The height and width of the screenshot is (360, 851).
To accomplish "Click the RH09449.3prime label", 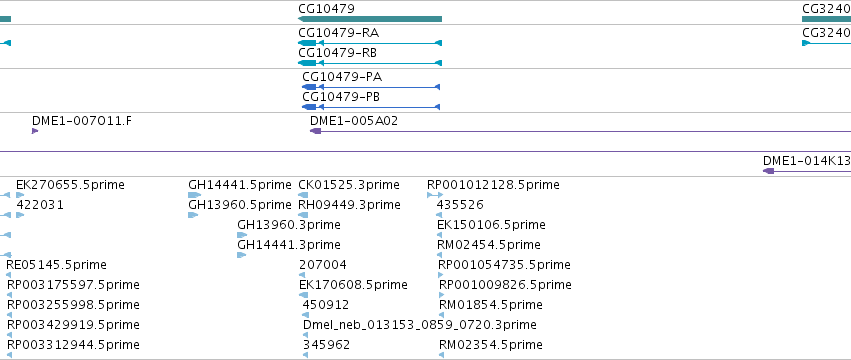I will [x=350, y=205].
